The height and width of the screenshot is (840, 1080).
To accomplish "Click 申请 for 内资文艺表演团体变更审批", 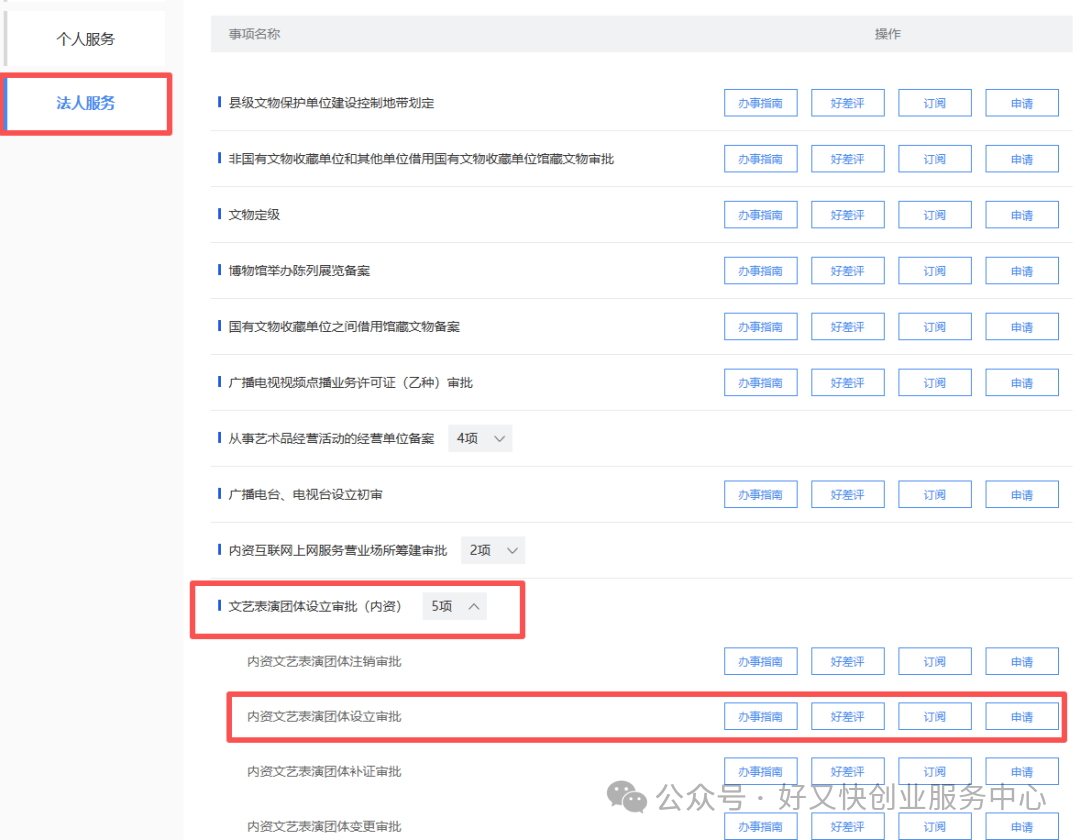I will coord(1022,826).
